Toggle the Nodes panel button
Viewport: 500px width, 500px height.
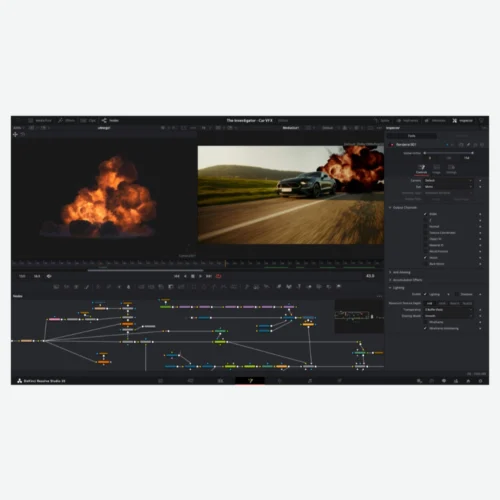tap(110, 120)
